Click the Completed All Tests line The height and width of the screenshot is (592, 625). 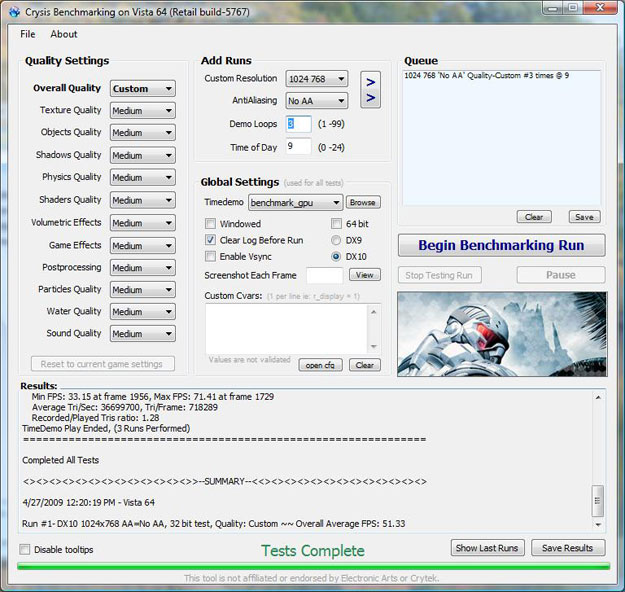(60, 460)
